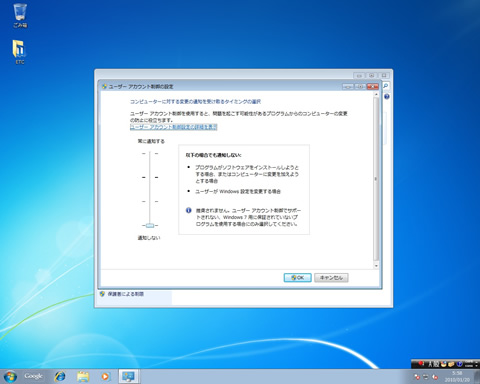Open the Recycle Bin desktop icon
The width and height of the screenshot is (480, 384).
point(20,15)
